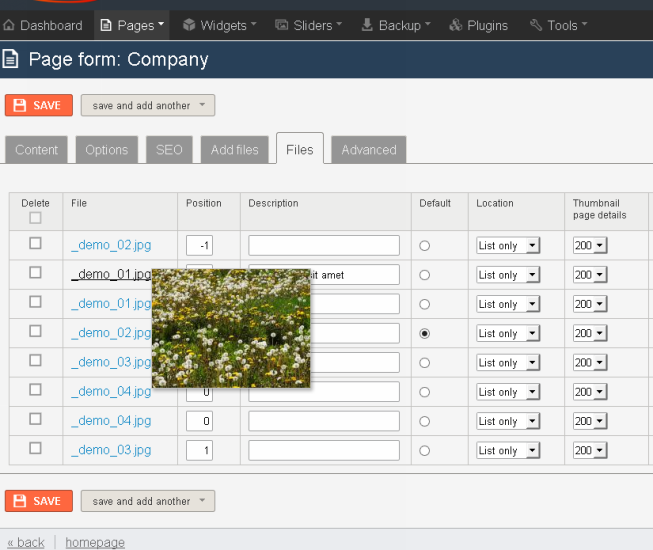Follow the 'homepage' link

(x=95, y=543)
